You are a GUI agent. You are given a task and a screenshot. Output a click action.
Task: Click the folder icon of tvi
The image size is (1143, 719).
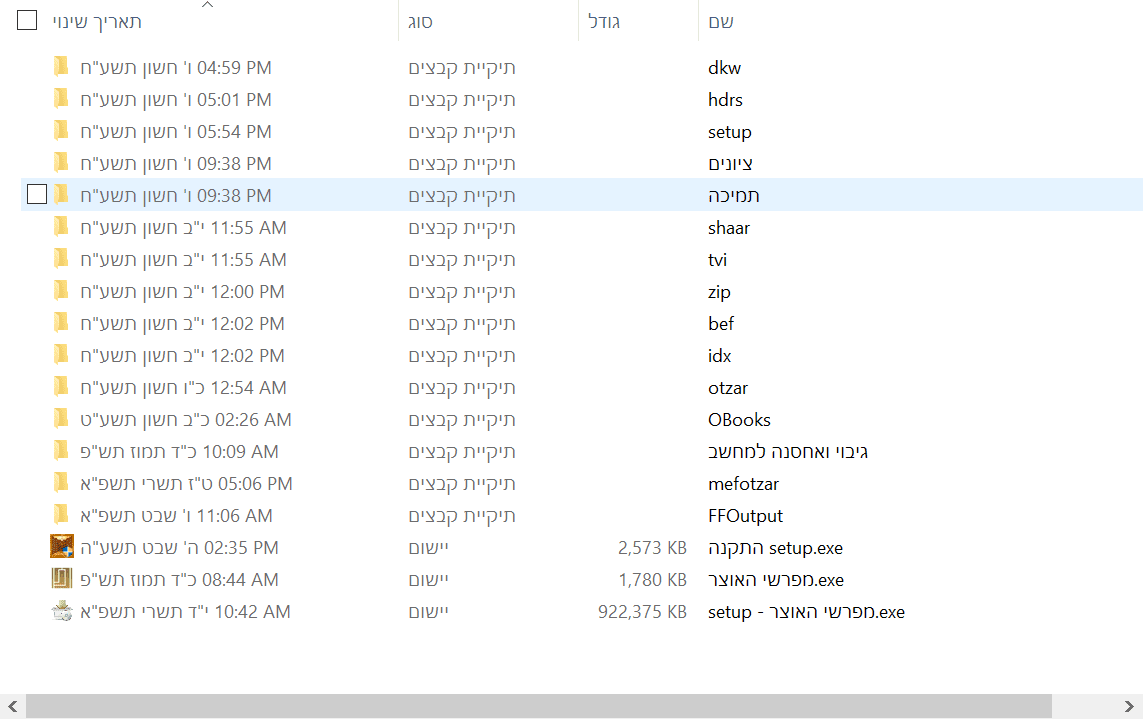click(x=61, y=260)
